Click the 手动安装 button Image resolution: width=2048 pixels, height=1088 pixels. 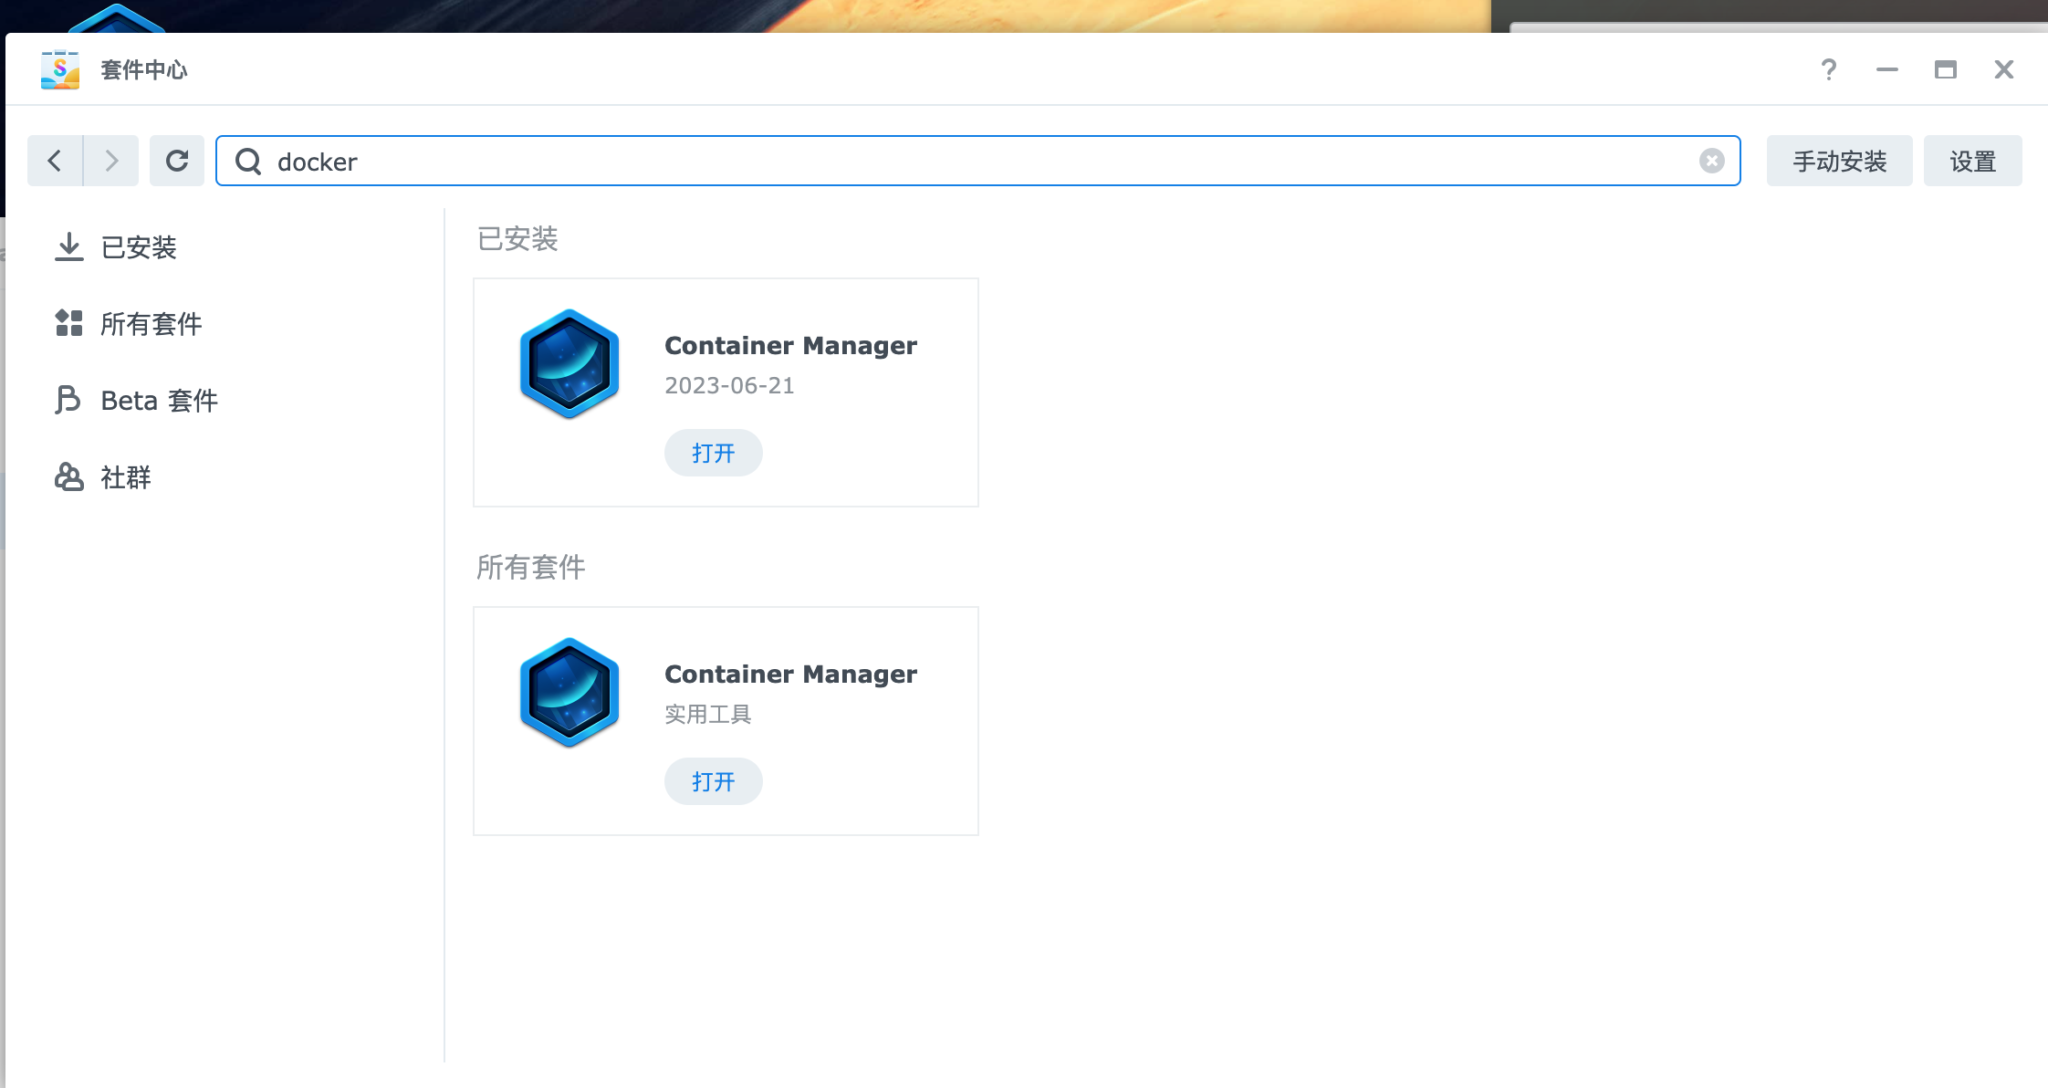(x=1839, y=160)
